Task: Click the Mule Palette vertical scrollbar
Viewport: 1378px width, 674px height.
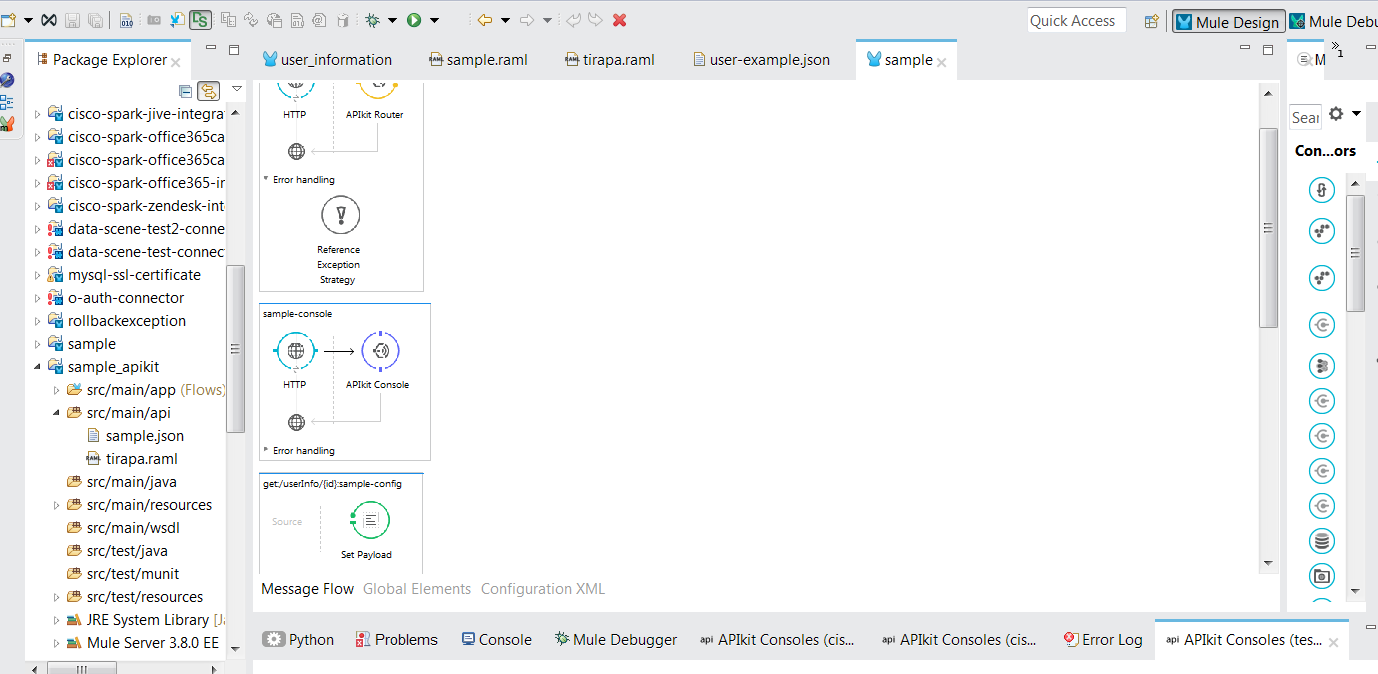Action: pyautogui.click(x=1355, y=253)
